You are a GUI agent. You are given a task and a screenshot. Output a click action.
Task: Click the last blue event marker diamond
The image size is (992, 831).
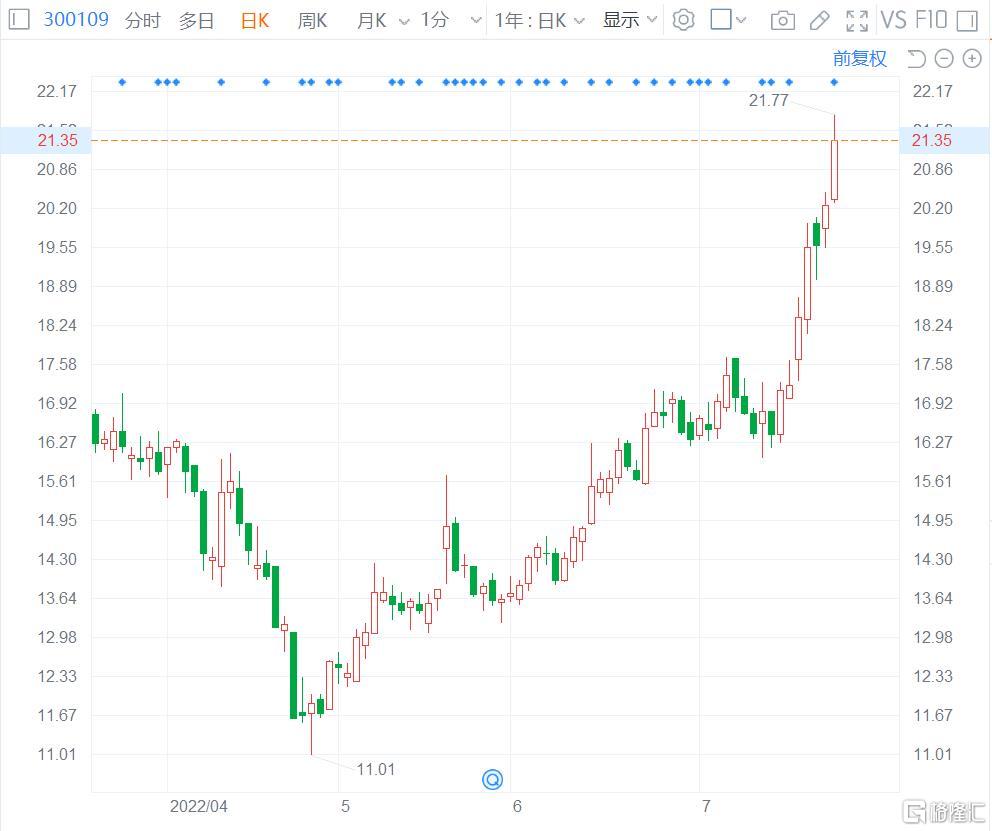click(834, 82)
